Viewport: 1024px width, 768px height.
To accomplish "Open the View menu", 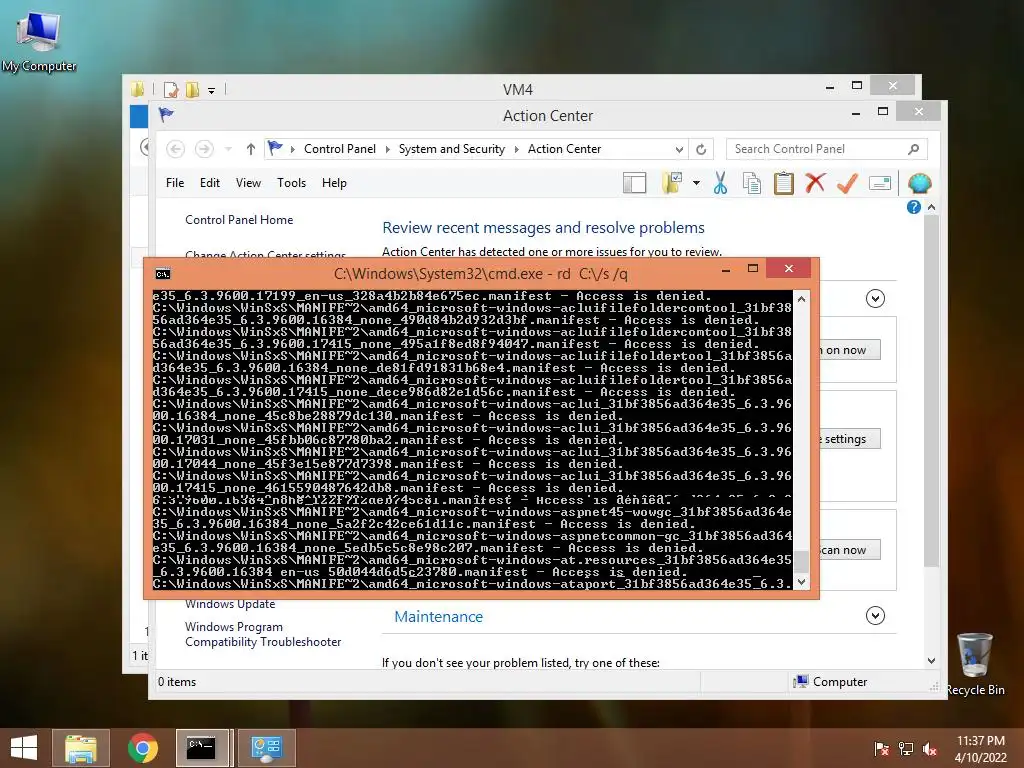I will click(248, 183).
